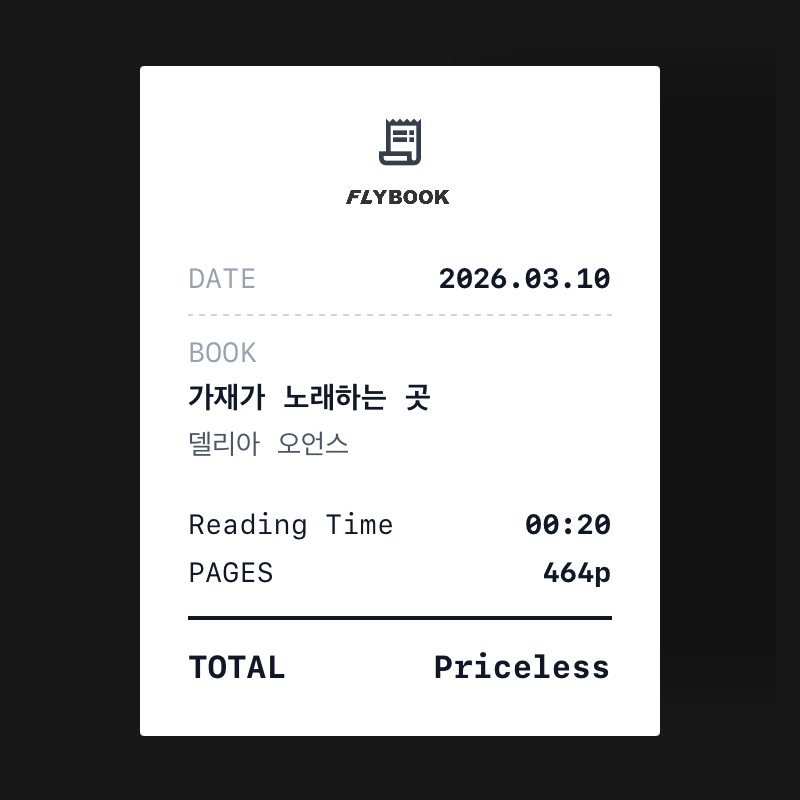Click the italic FLY part of logo
The height and width of the screenshot is (800, 800).
(x=366, y=197)
